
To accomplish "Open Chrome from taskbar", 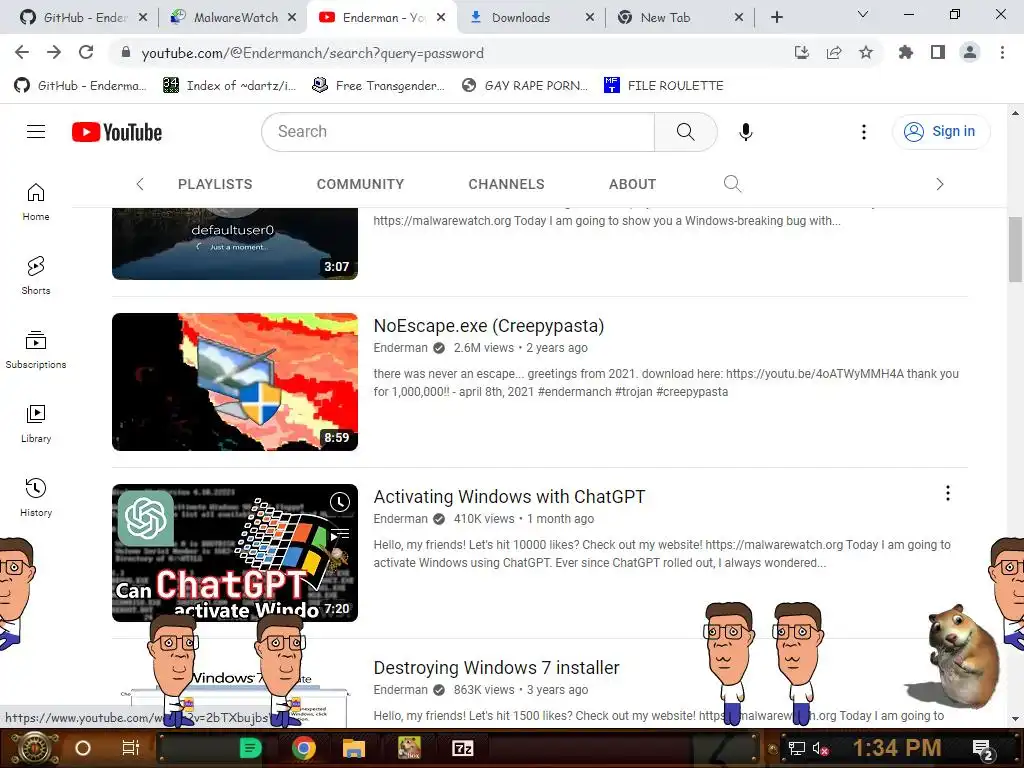I will coord(304,748).
